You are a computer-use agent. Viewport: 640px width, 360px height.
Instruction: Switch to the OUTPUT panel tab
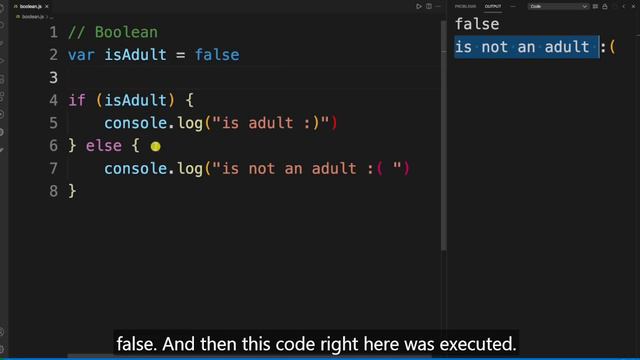tap(493, 6)
